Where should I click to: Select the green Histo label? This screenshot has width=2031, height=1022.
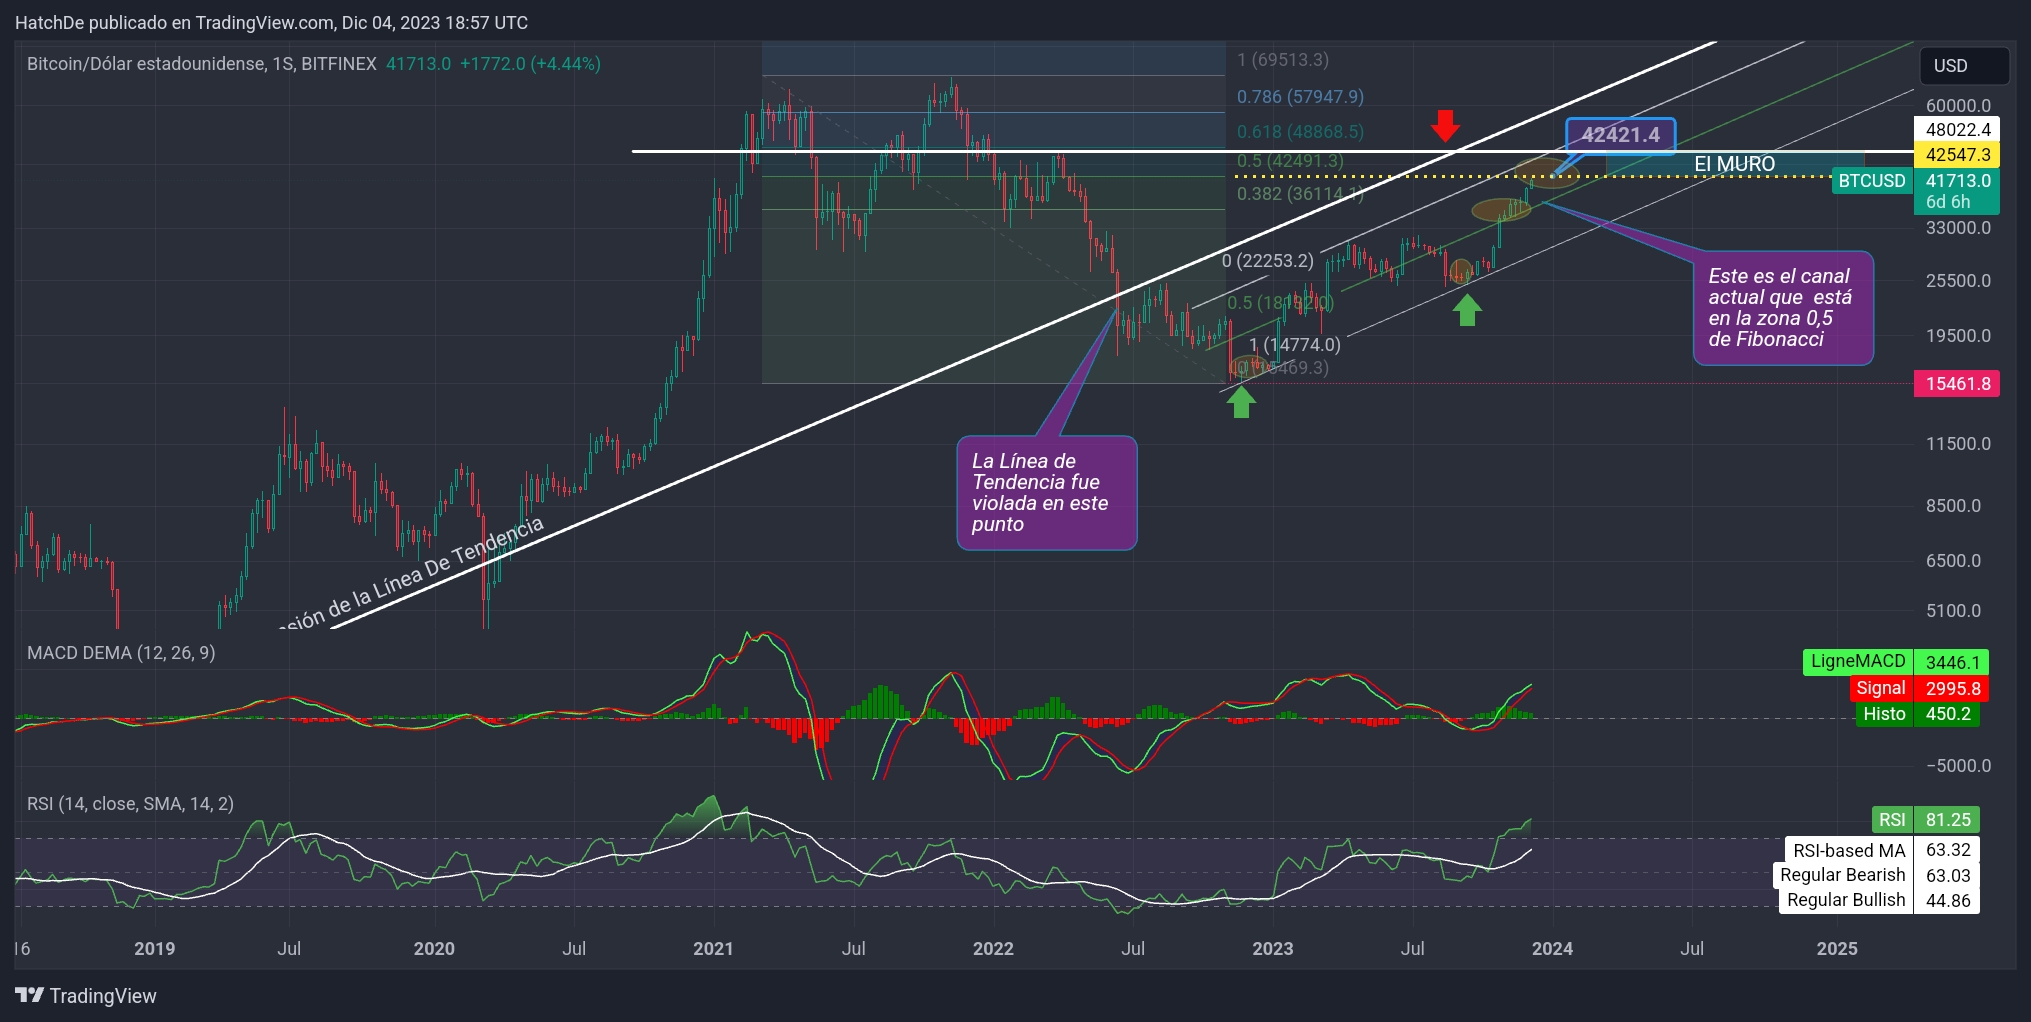(1884, 714)
